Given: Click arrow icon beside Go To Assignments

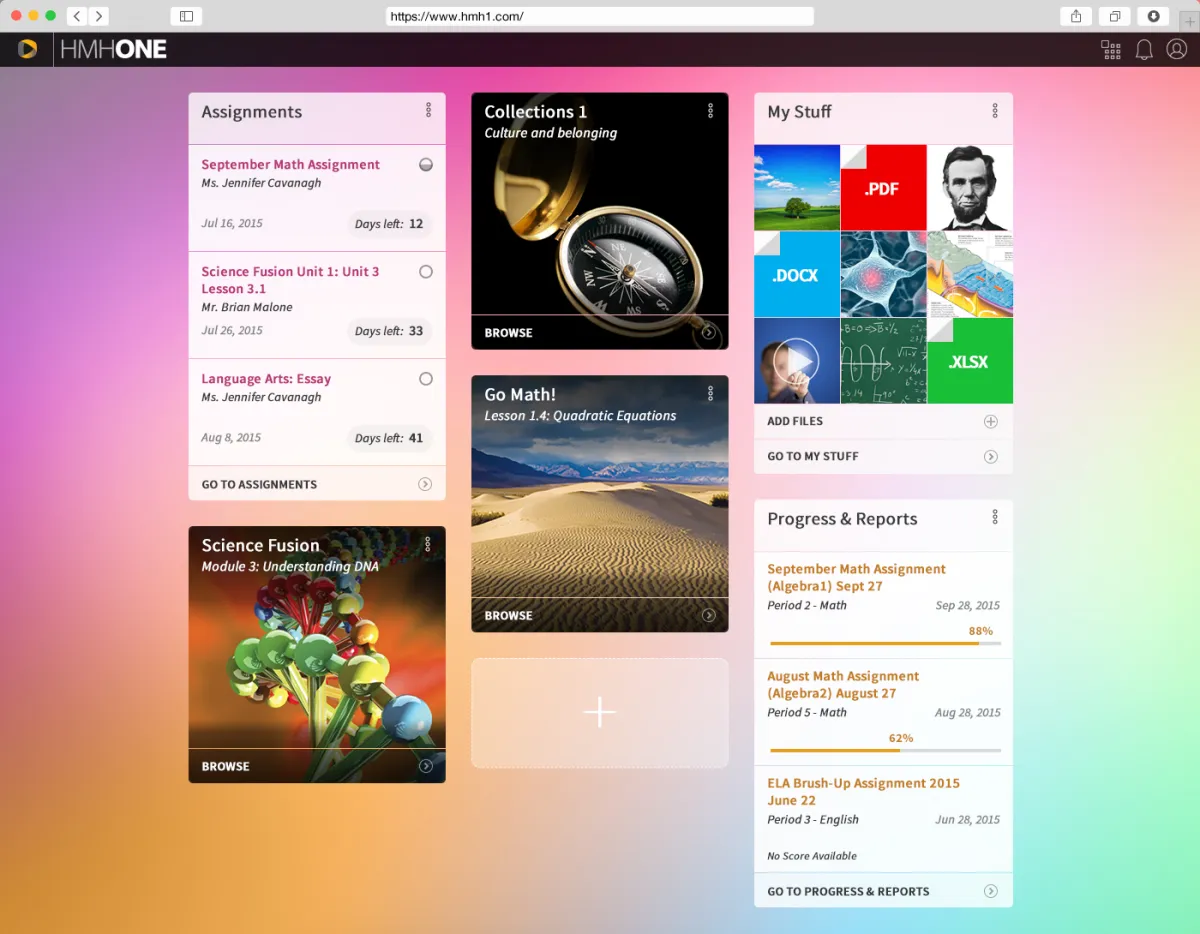Looking at the screenshot, I should coord(425,484).
